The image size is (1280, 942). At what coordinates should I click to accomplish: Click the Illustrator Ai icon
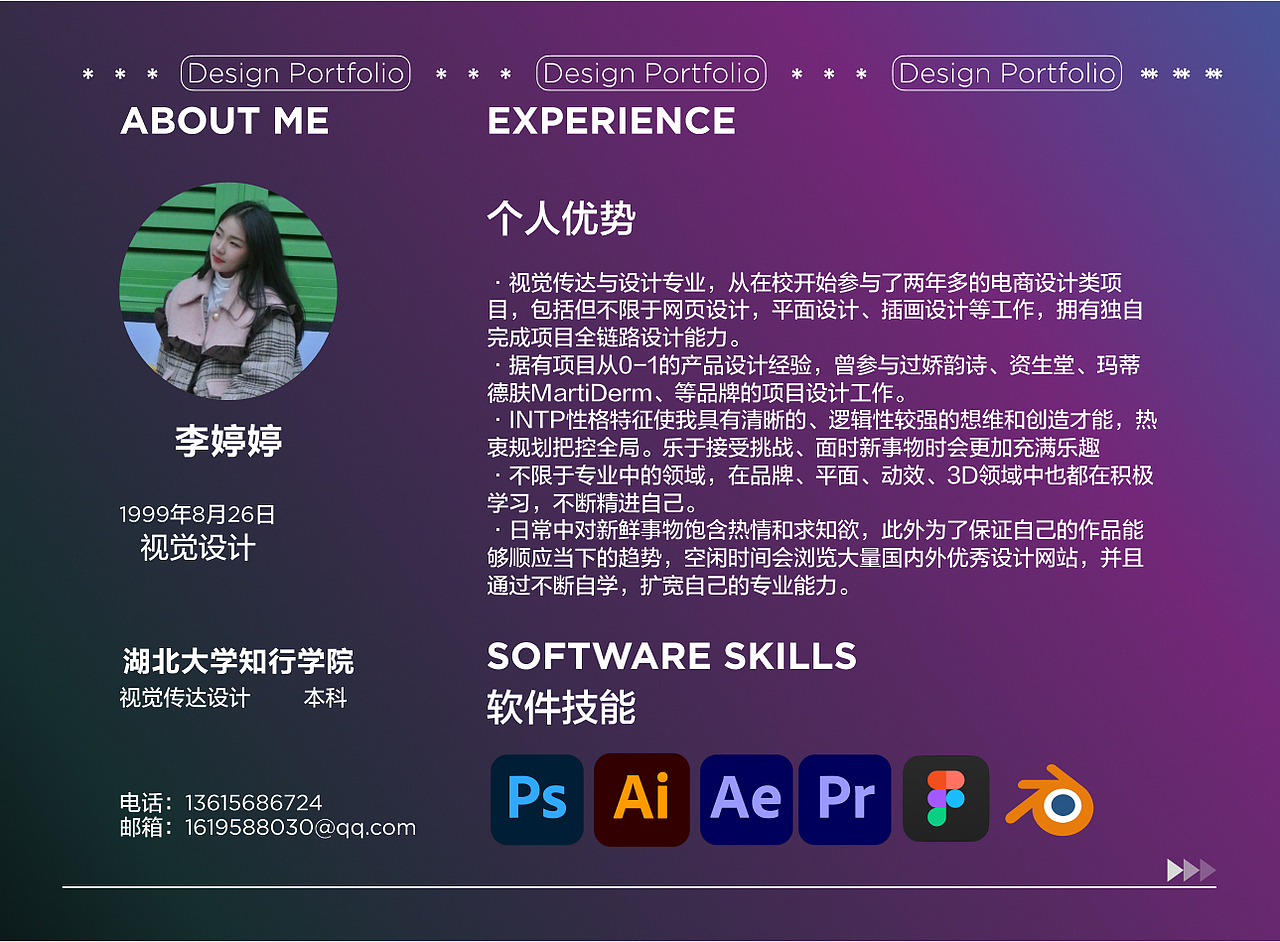click(642, 799)
